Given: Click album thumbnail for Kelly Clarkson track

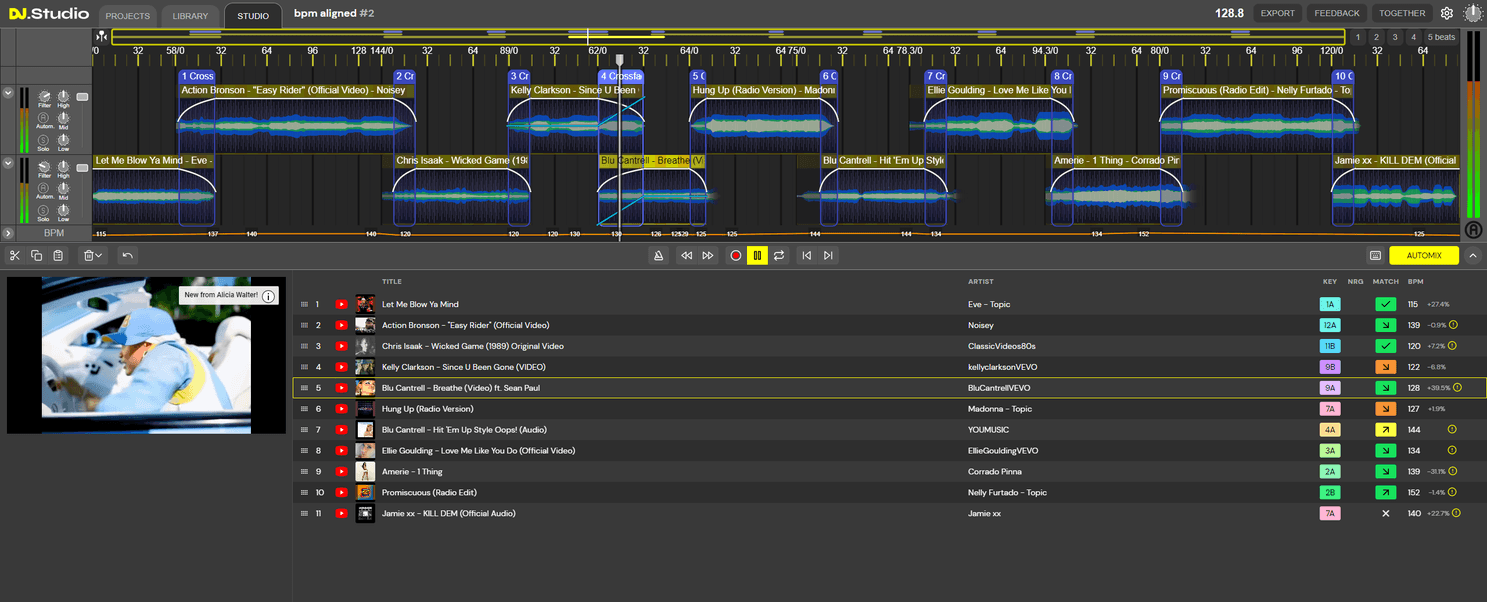Looking at the screenshot, I should click(x=365, y=367).
